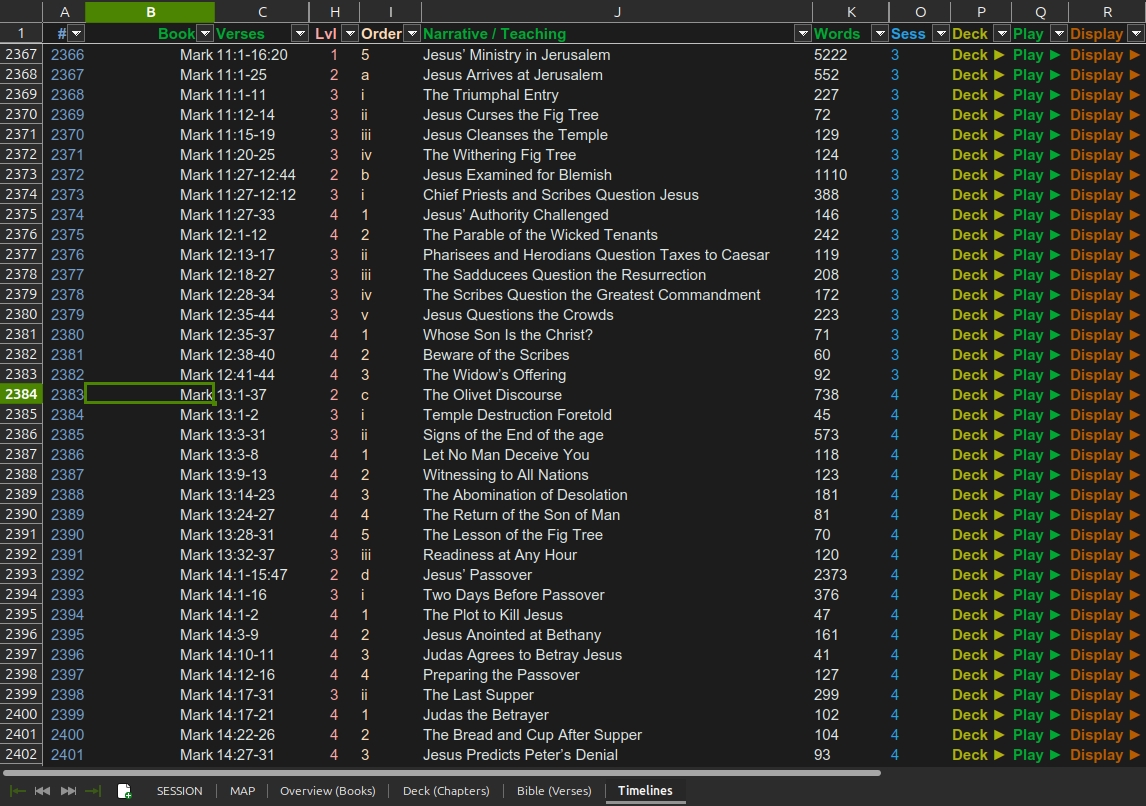Viewport: 1146px width, 806px height.
Task: Switch to the Deck (Chapters) sheet tab
Action: (446, 791)
